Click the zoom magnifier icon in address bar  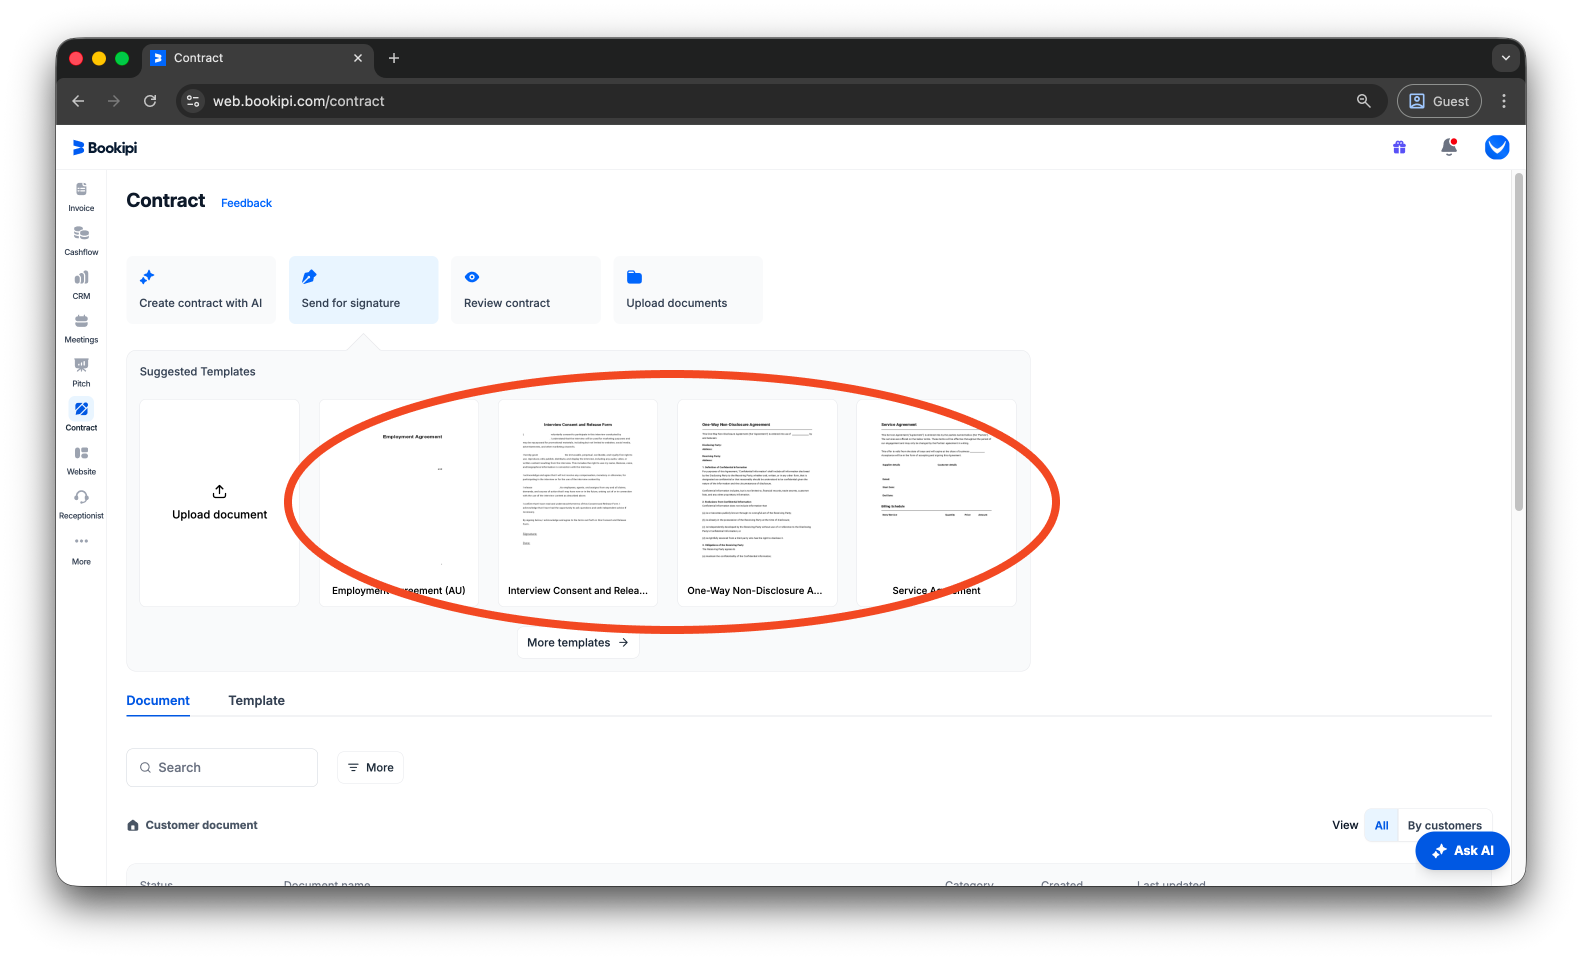1363,101
